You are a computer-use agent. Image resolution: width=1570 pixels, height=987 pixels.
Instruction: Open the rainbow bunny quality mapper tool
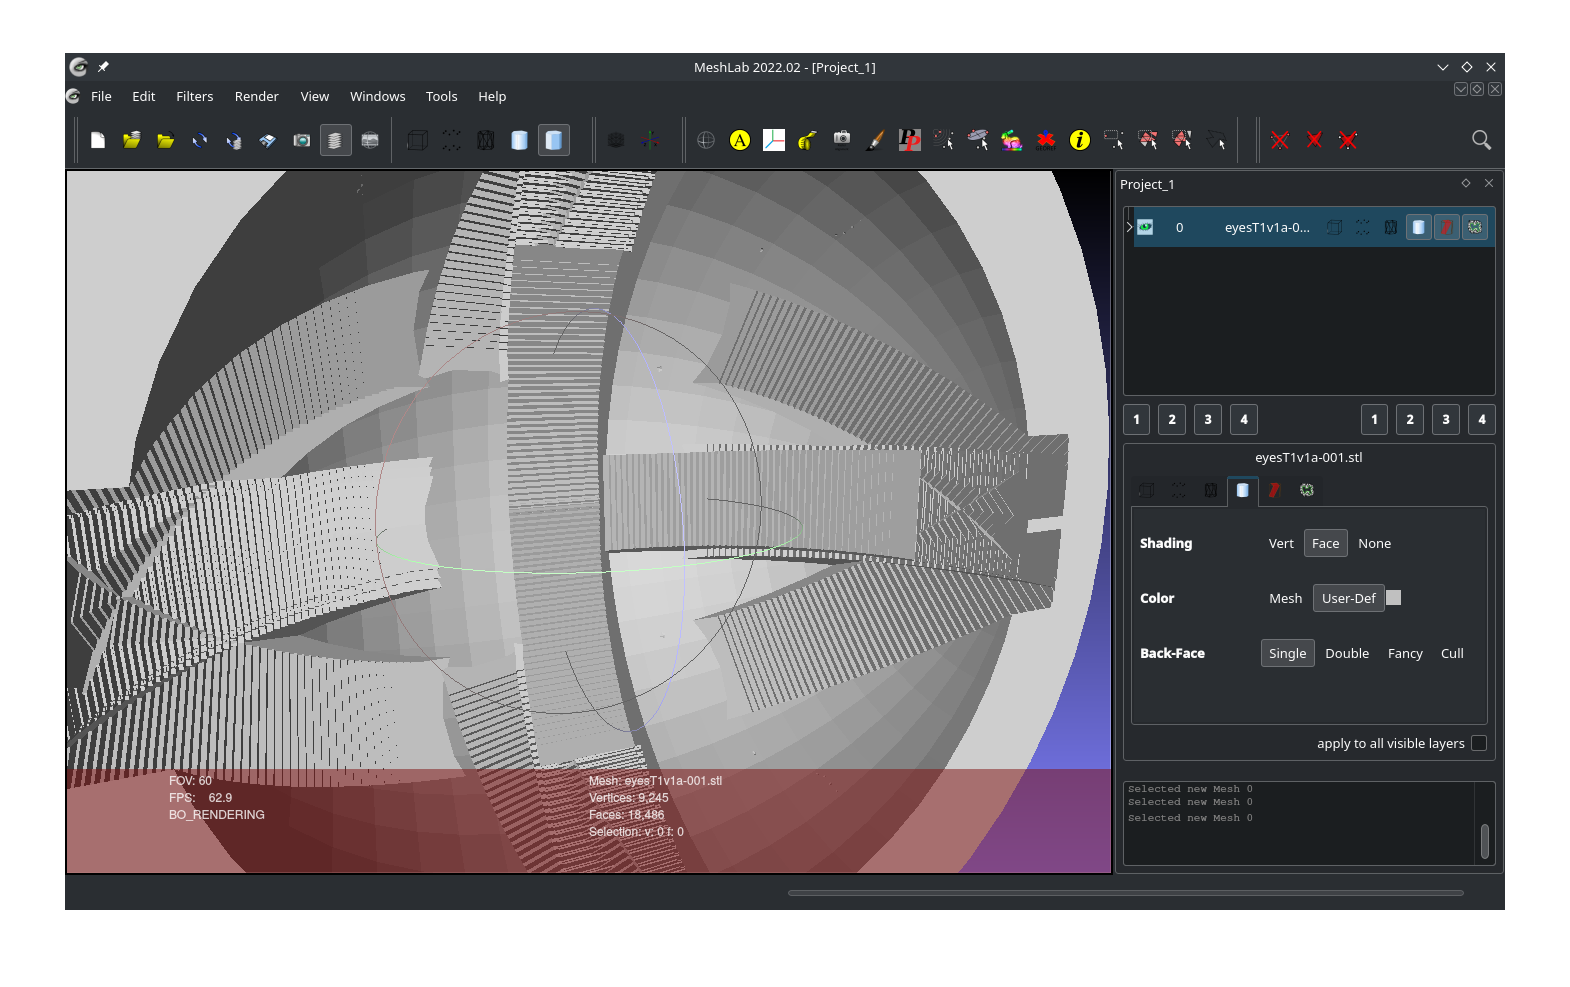click(1012, 140)
